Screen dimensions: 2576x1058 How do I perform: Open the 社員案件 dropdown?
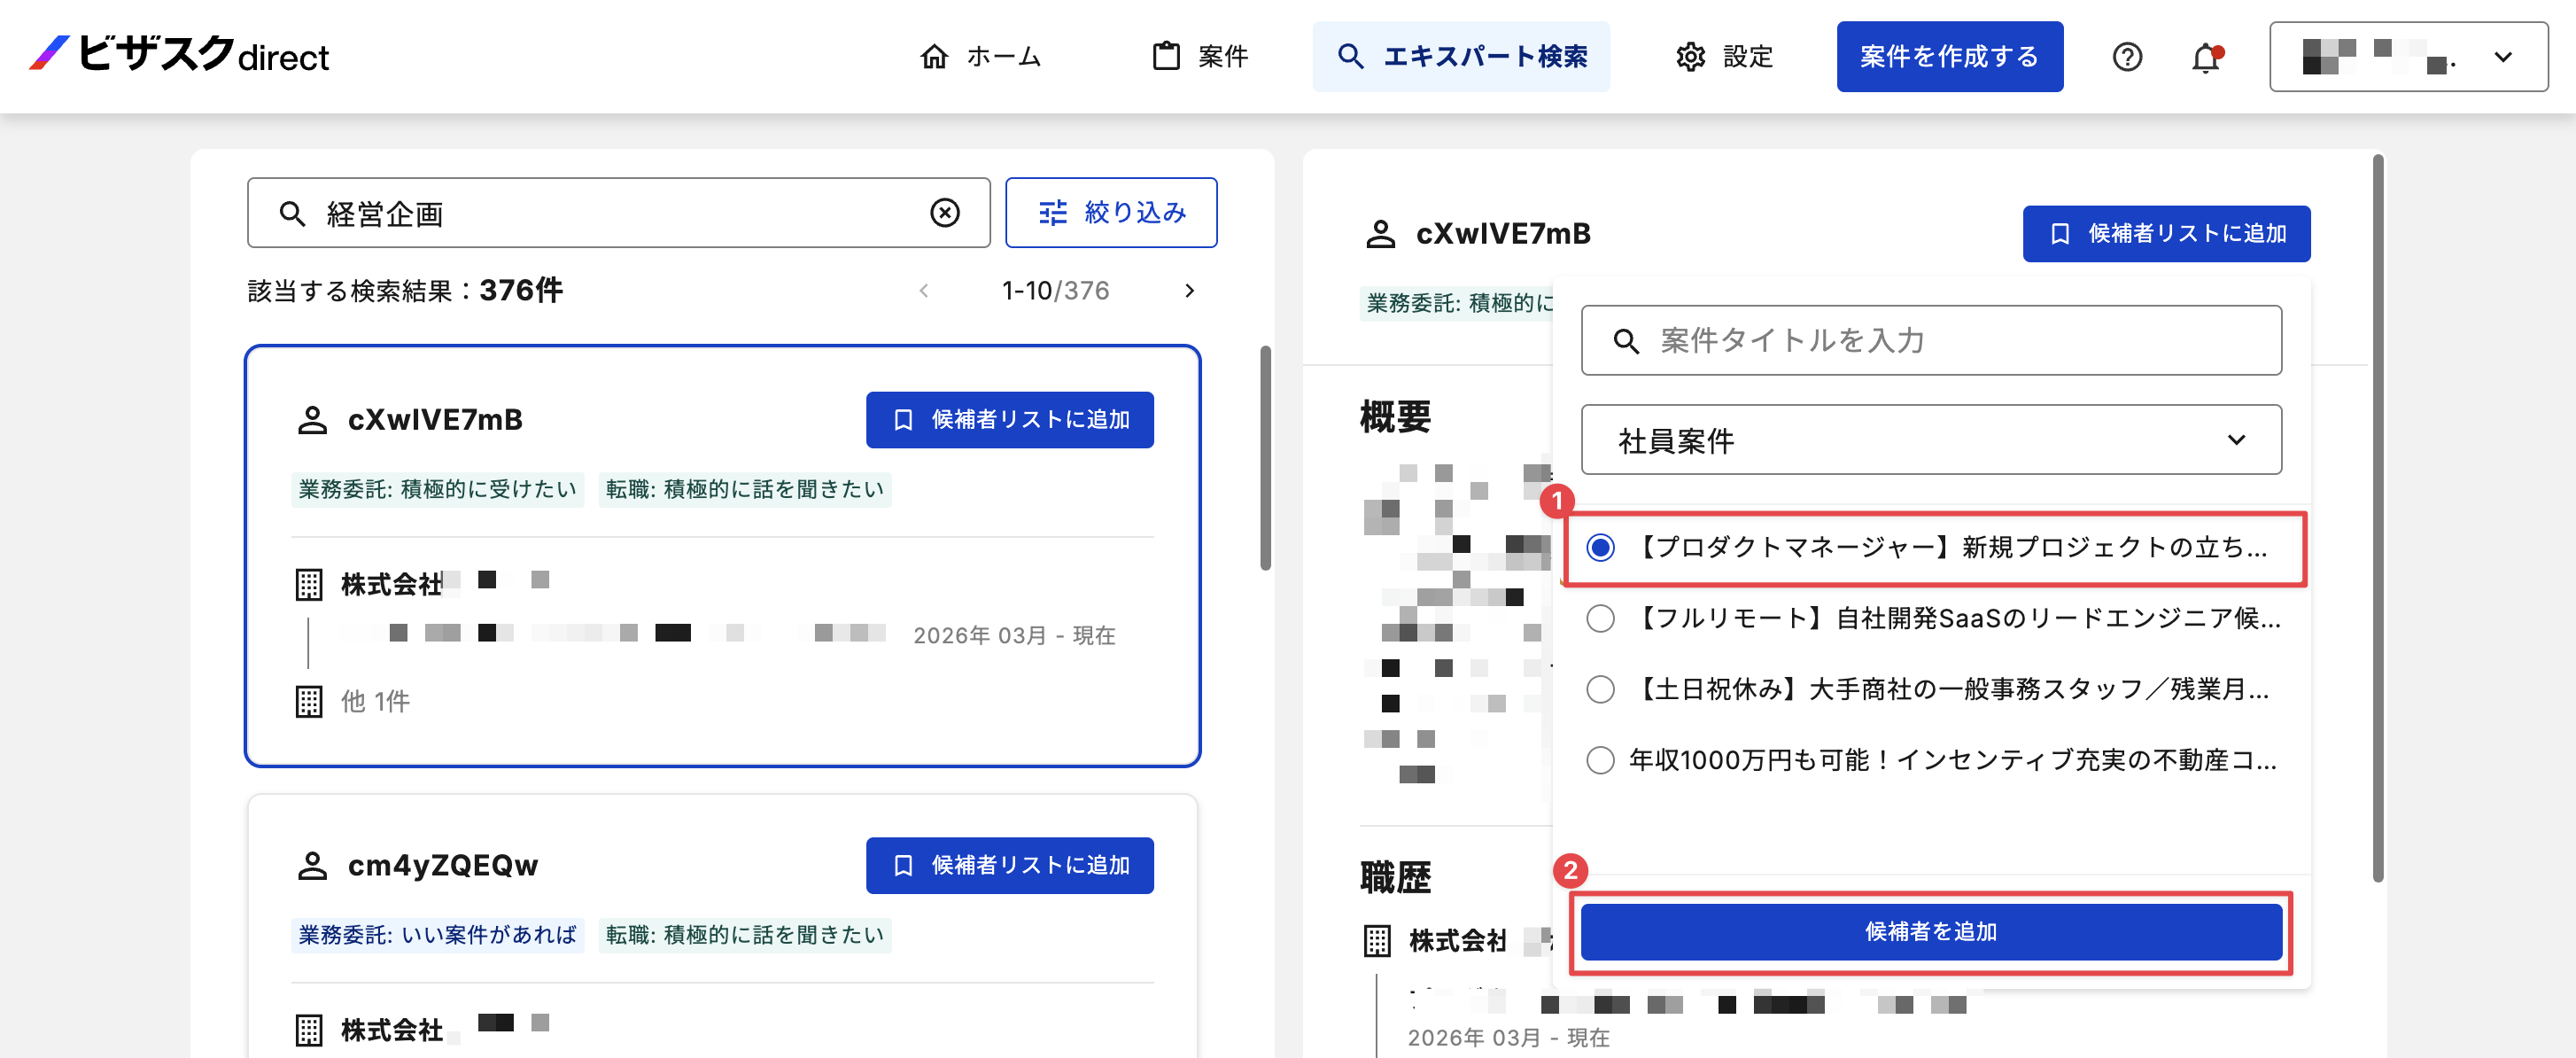pyautogui.click(x=1931, y=440)
